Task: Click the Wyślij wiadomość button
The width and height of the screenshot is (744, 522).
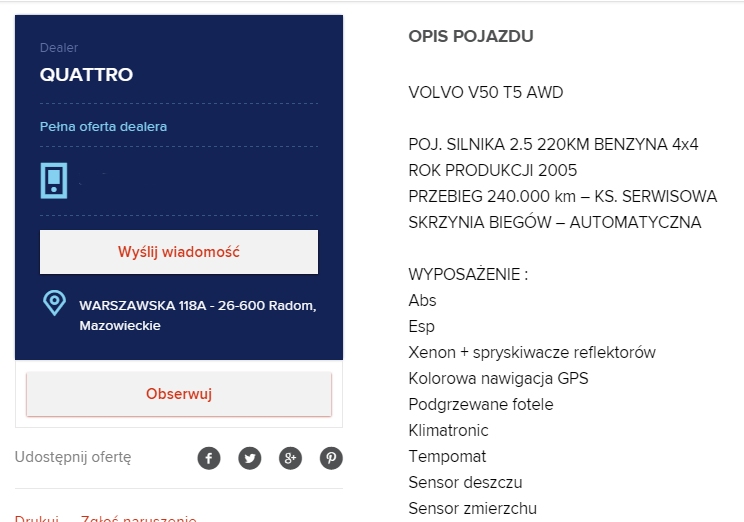Action: coord(179,252)
